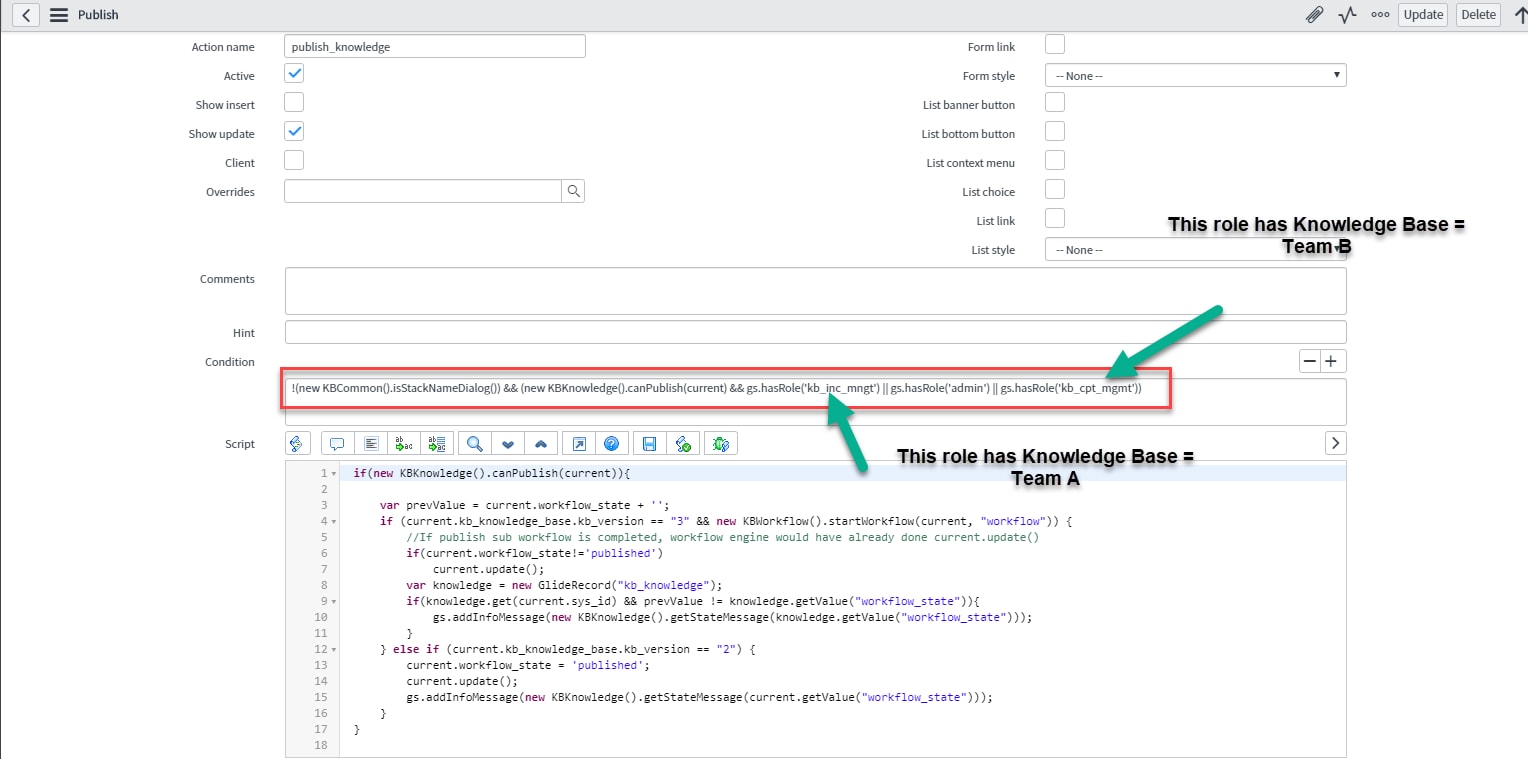Uncheck the Active checkbox
Screen dimensions: 1528x759
[x=294, y=74]
